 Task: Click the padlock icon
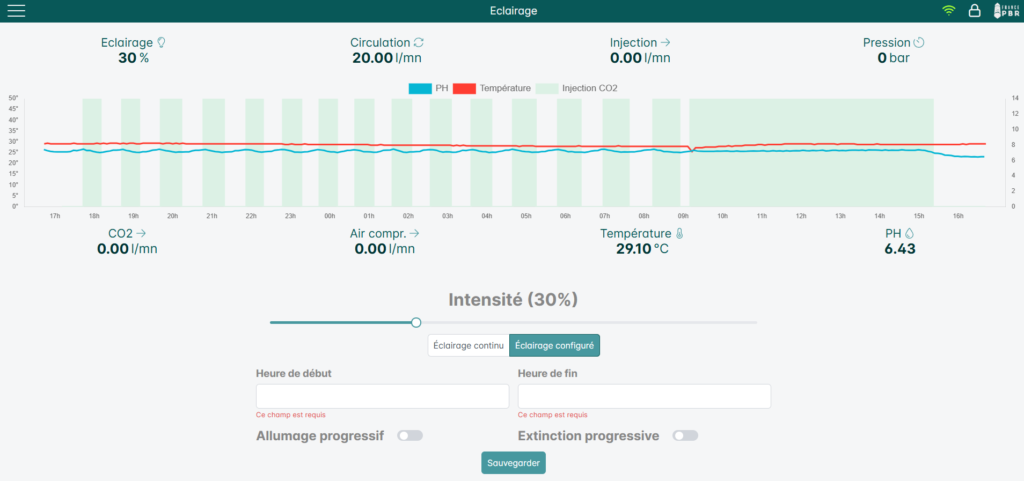coord(974,10)
